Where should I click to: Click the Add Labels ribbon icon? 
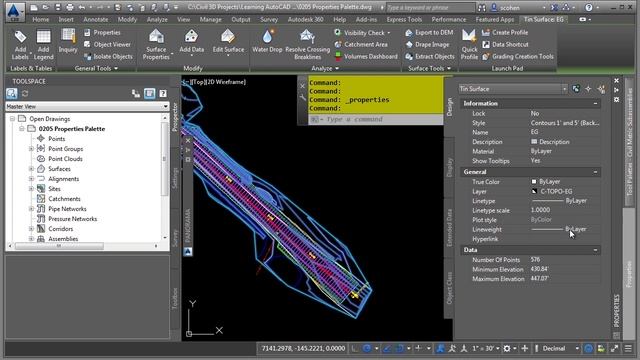click(x=20, y=45)
